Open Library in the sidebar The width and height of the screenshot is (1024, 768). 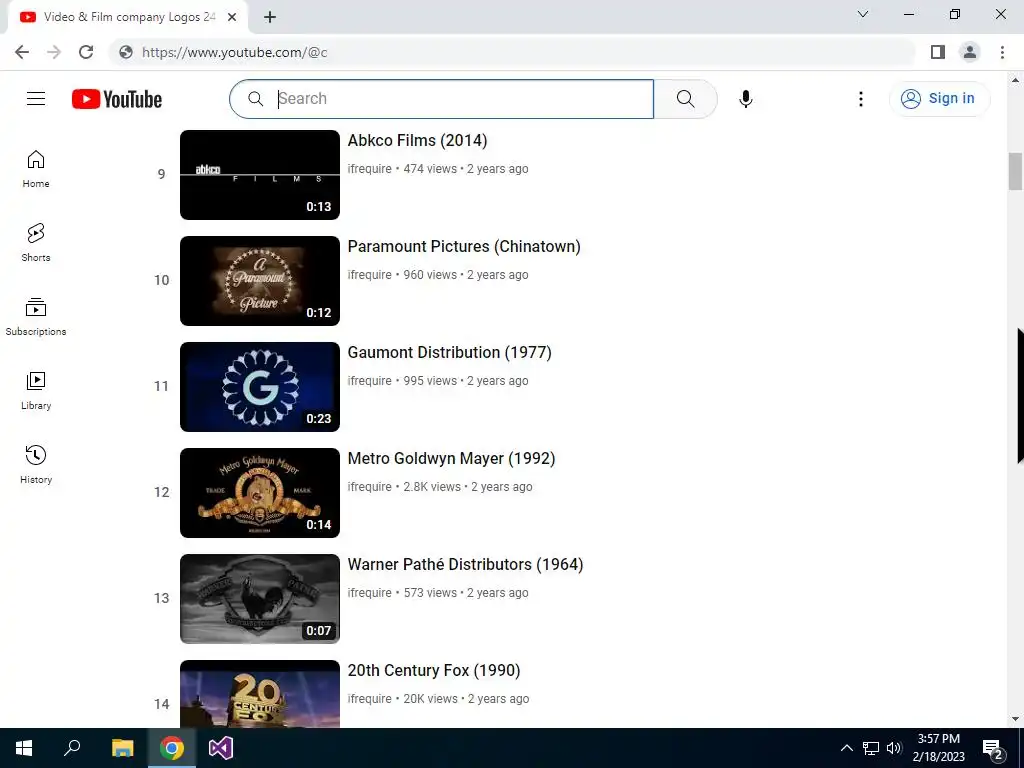coord(36,391)
